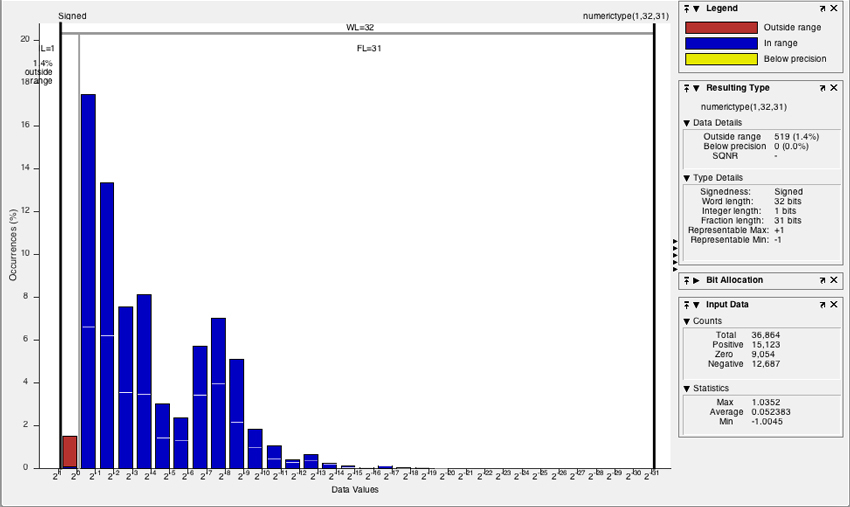The height and width of the screenshot is (507, 850).
Task: Click the Signedness value Signed
Action: pos(788,191)
